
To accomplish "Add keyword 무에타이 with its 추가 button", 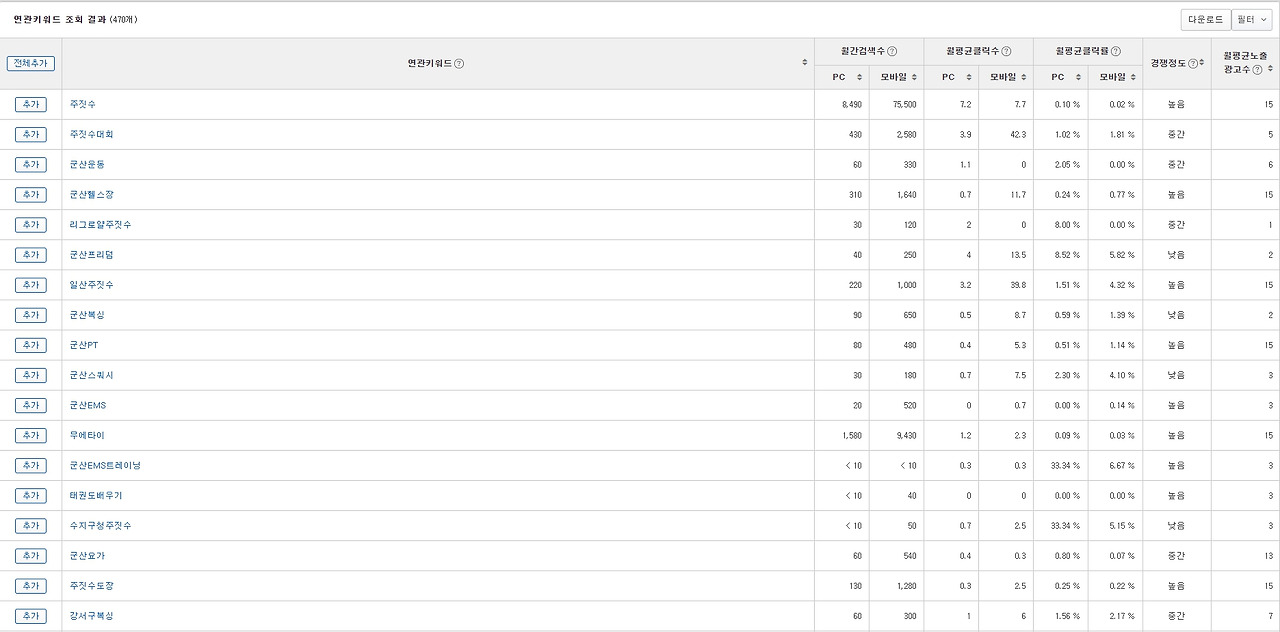I will [x=31, y=436].
